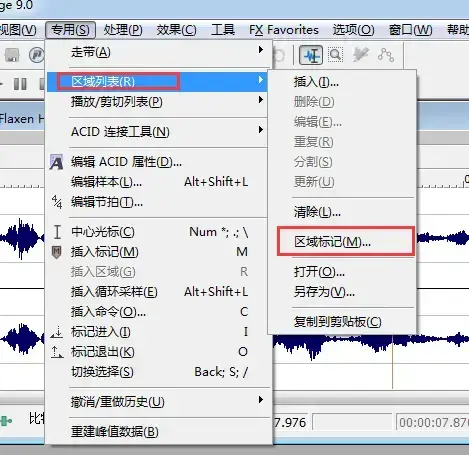Click the mark-out arrow icon
This screenshot has width=469, height=455.
(x=57, y=352)
